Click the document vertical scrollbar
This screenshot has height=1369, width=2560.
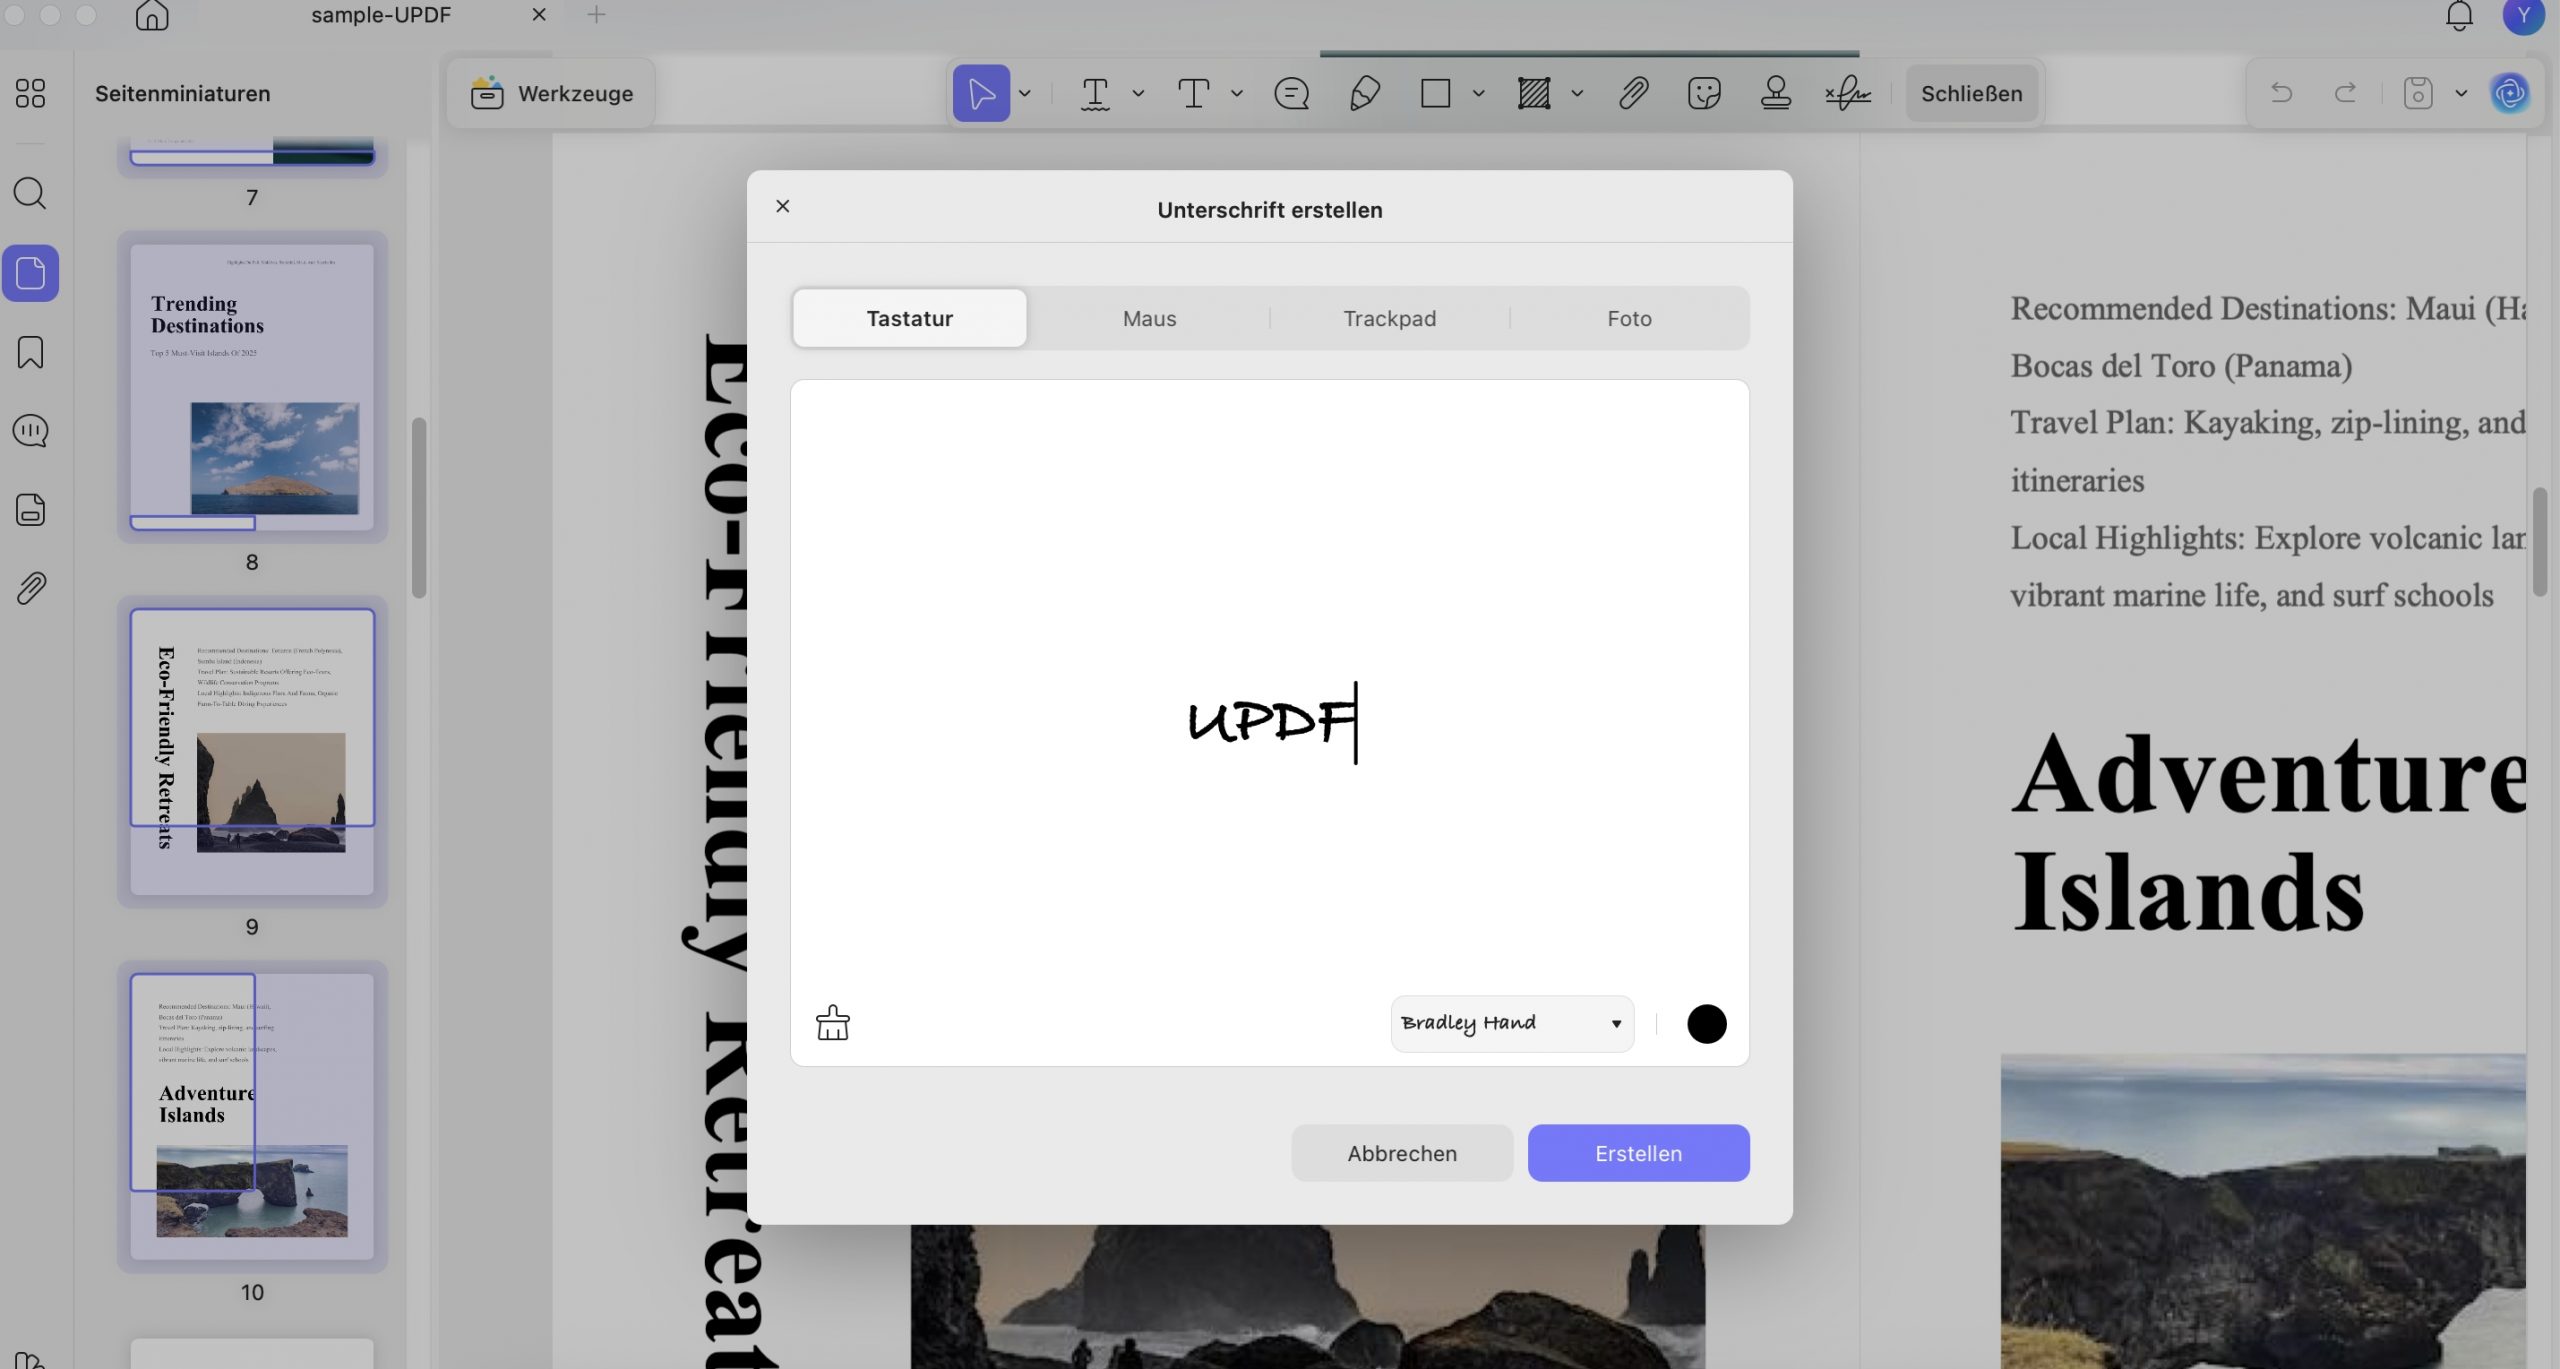pos(2539,541)
